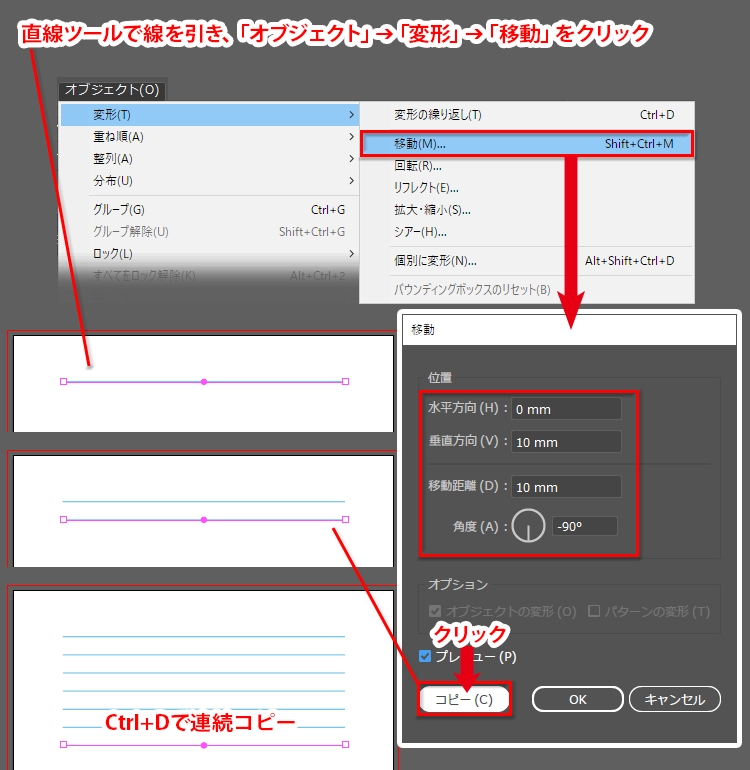
Task: Choose 個別に変形(N)... entry
Action: [x=527, y=261]
